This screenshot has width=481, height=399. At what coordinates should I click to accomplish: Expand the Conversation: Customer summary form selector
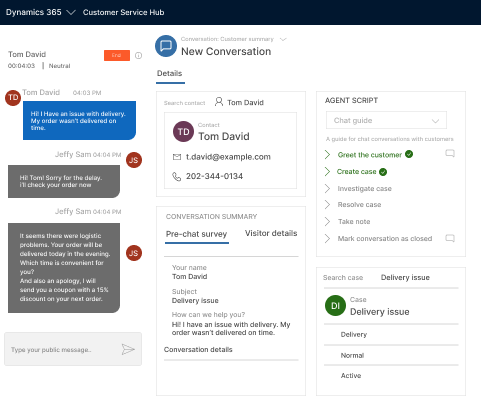coord(283,39)
